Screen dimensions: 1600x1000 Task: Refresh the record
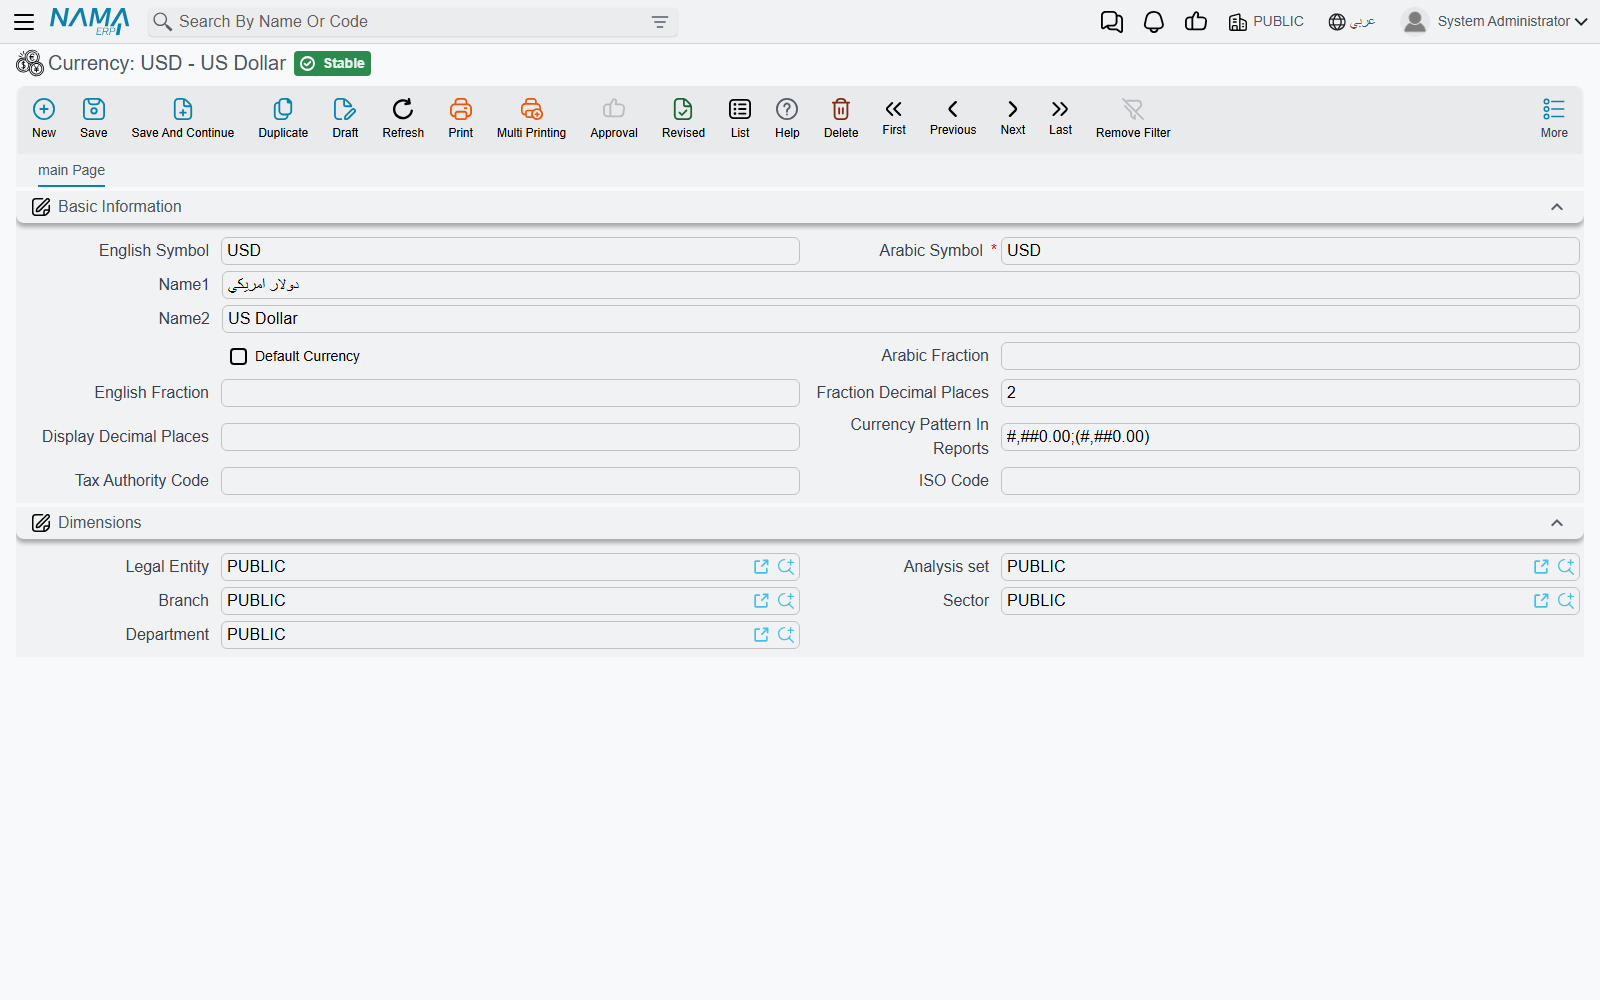(x=403, y=118)
